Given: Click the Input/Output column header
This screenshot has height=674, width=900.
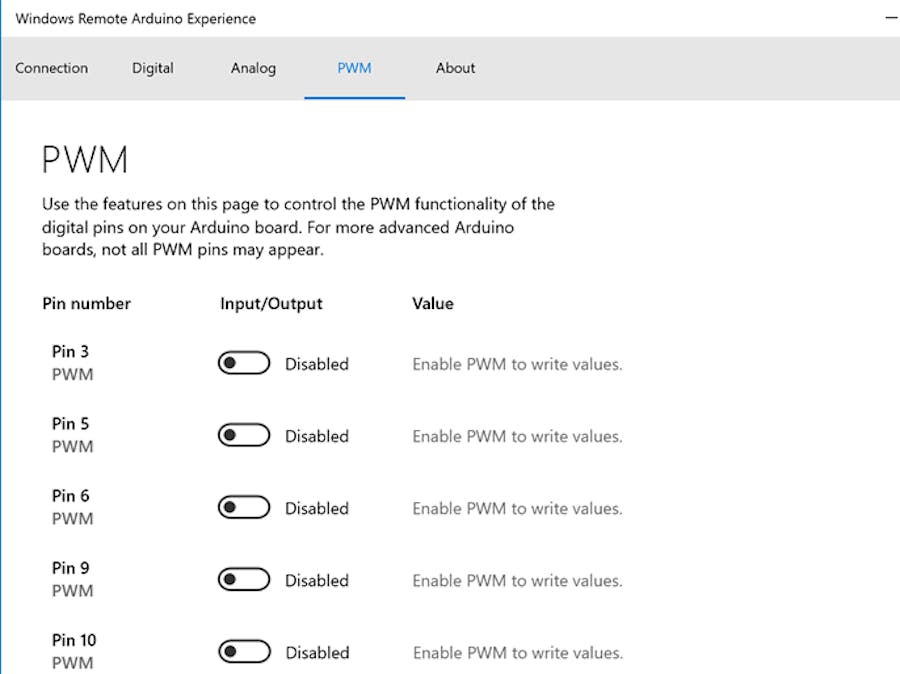Looking at the screenshot, I should [271, 303].
